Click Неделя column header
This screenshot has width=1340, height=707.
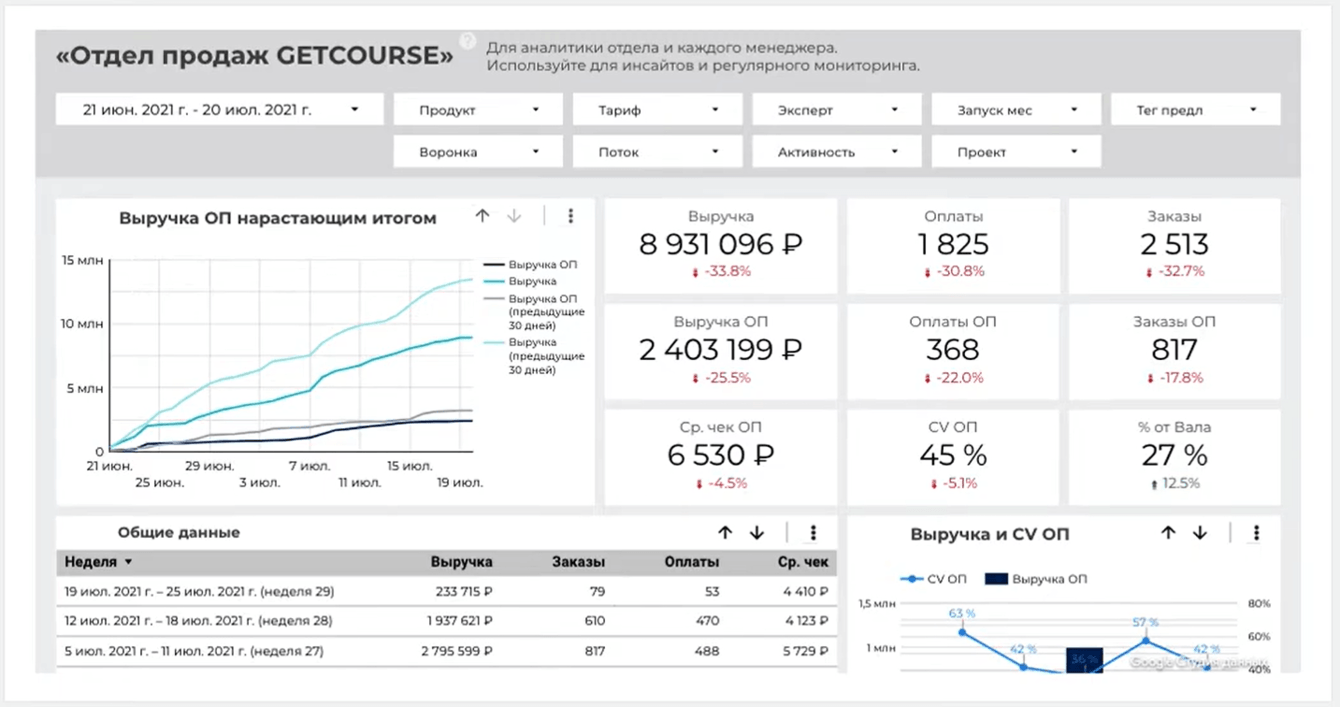click(91, 563)
